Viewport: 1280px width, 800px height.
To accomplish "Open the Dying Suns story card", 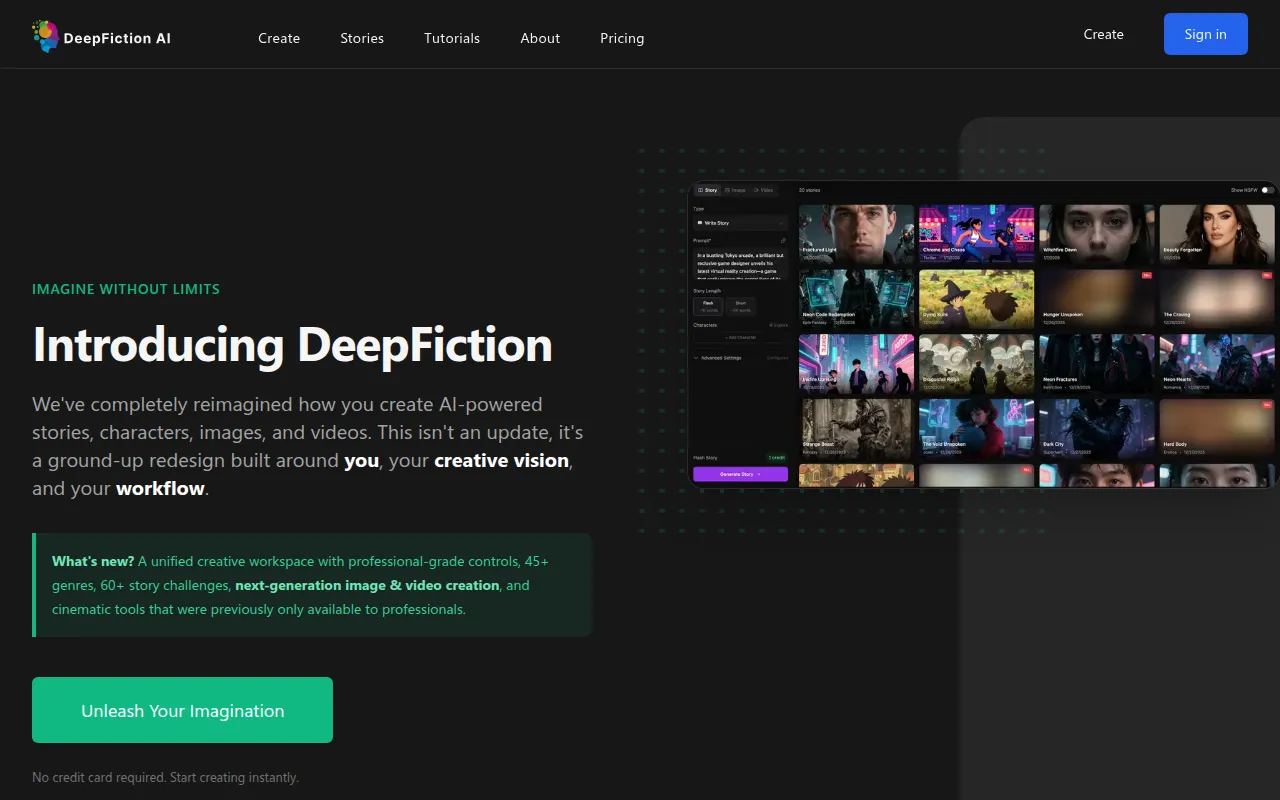I will tap(977, 299).
